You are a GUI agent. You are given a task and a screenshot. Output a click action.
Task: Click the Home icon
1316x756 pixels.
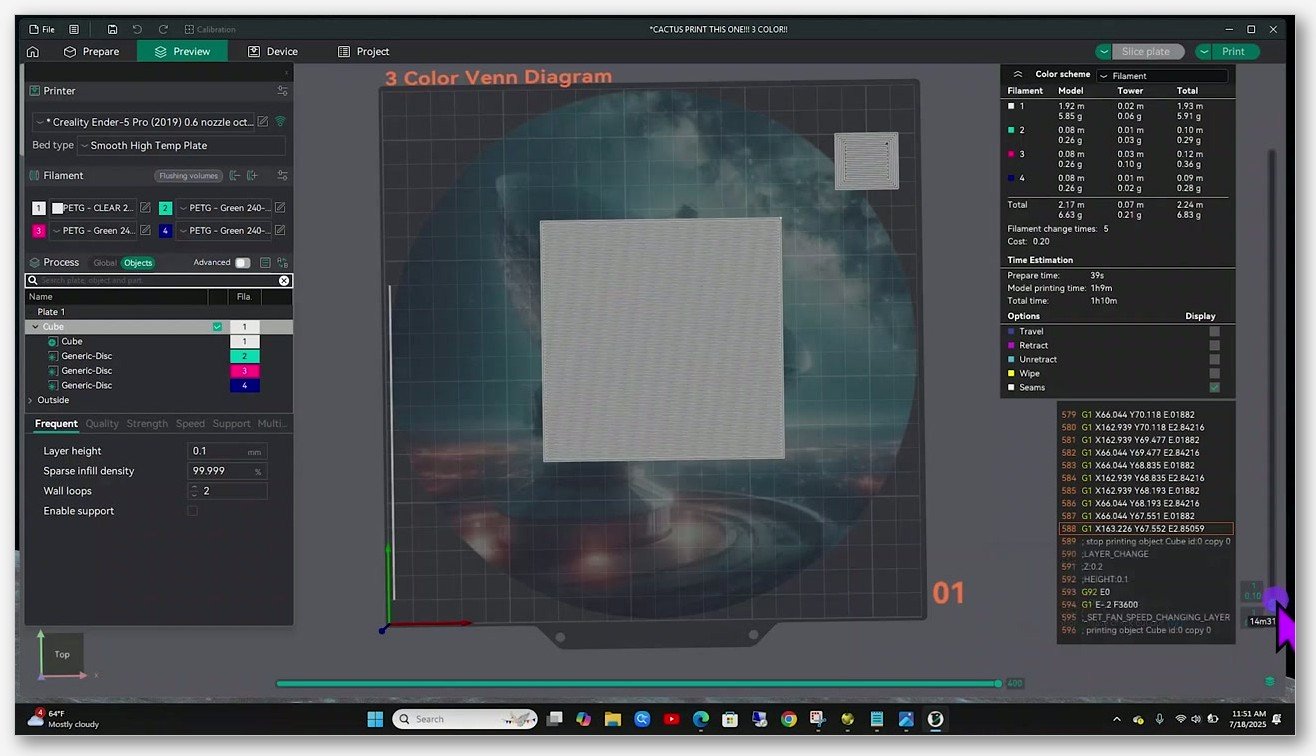click(33, 51)
